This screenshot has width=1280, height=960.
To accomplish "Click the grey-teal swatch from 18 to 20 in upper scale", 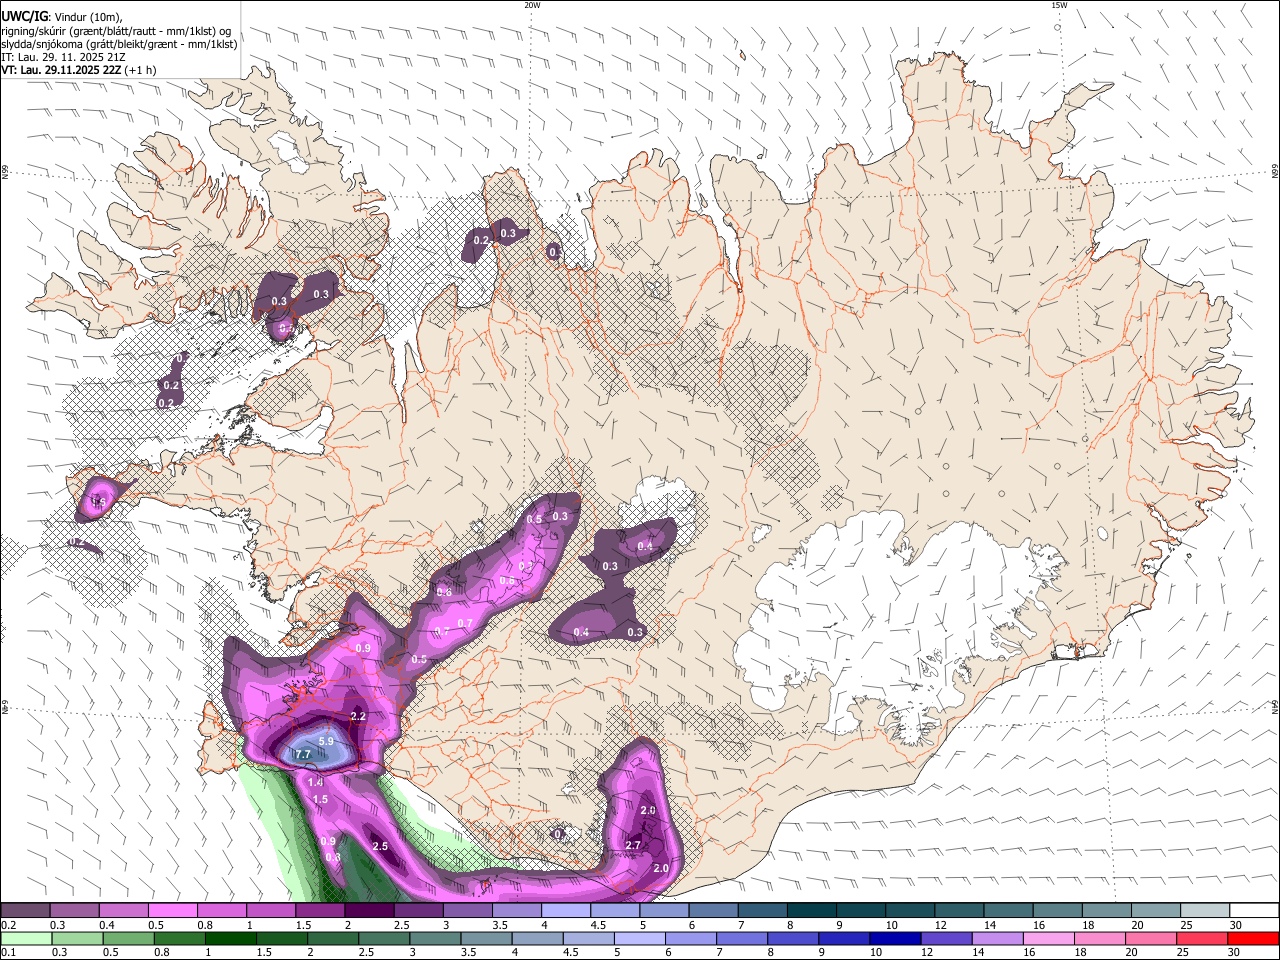I will tap(1108, 911).
